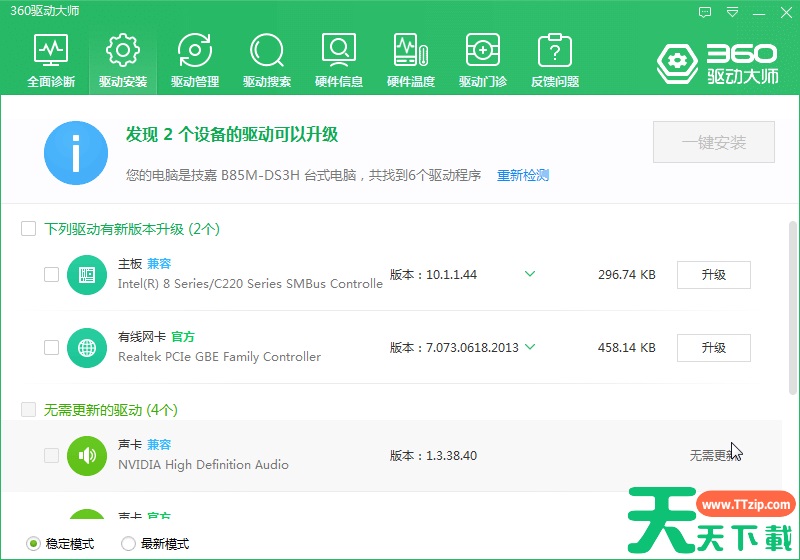Click the vertical scrollbar of driver list
The image size is (800, 560).
[x=793, y=300]
